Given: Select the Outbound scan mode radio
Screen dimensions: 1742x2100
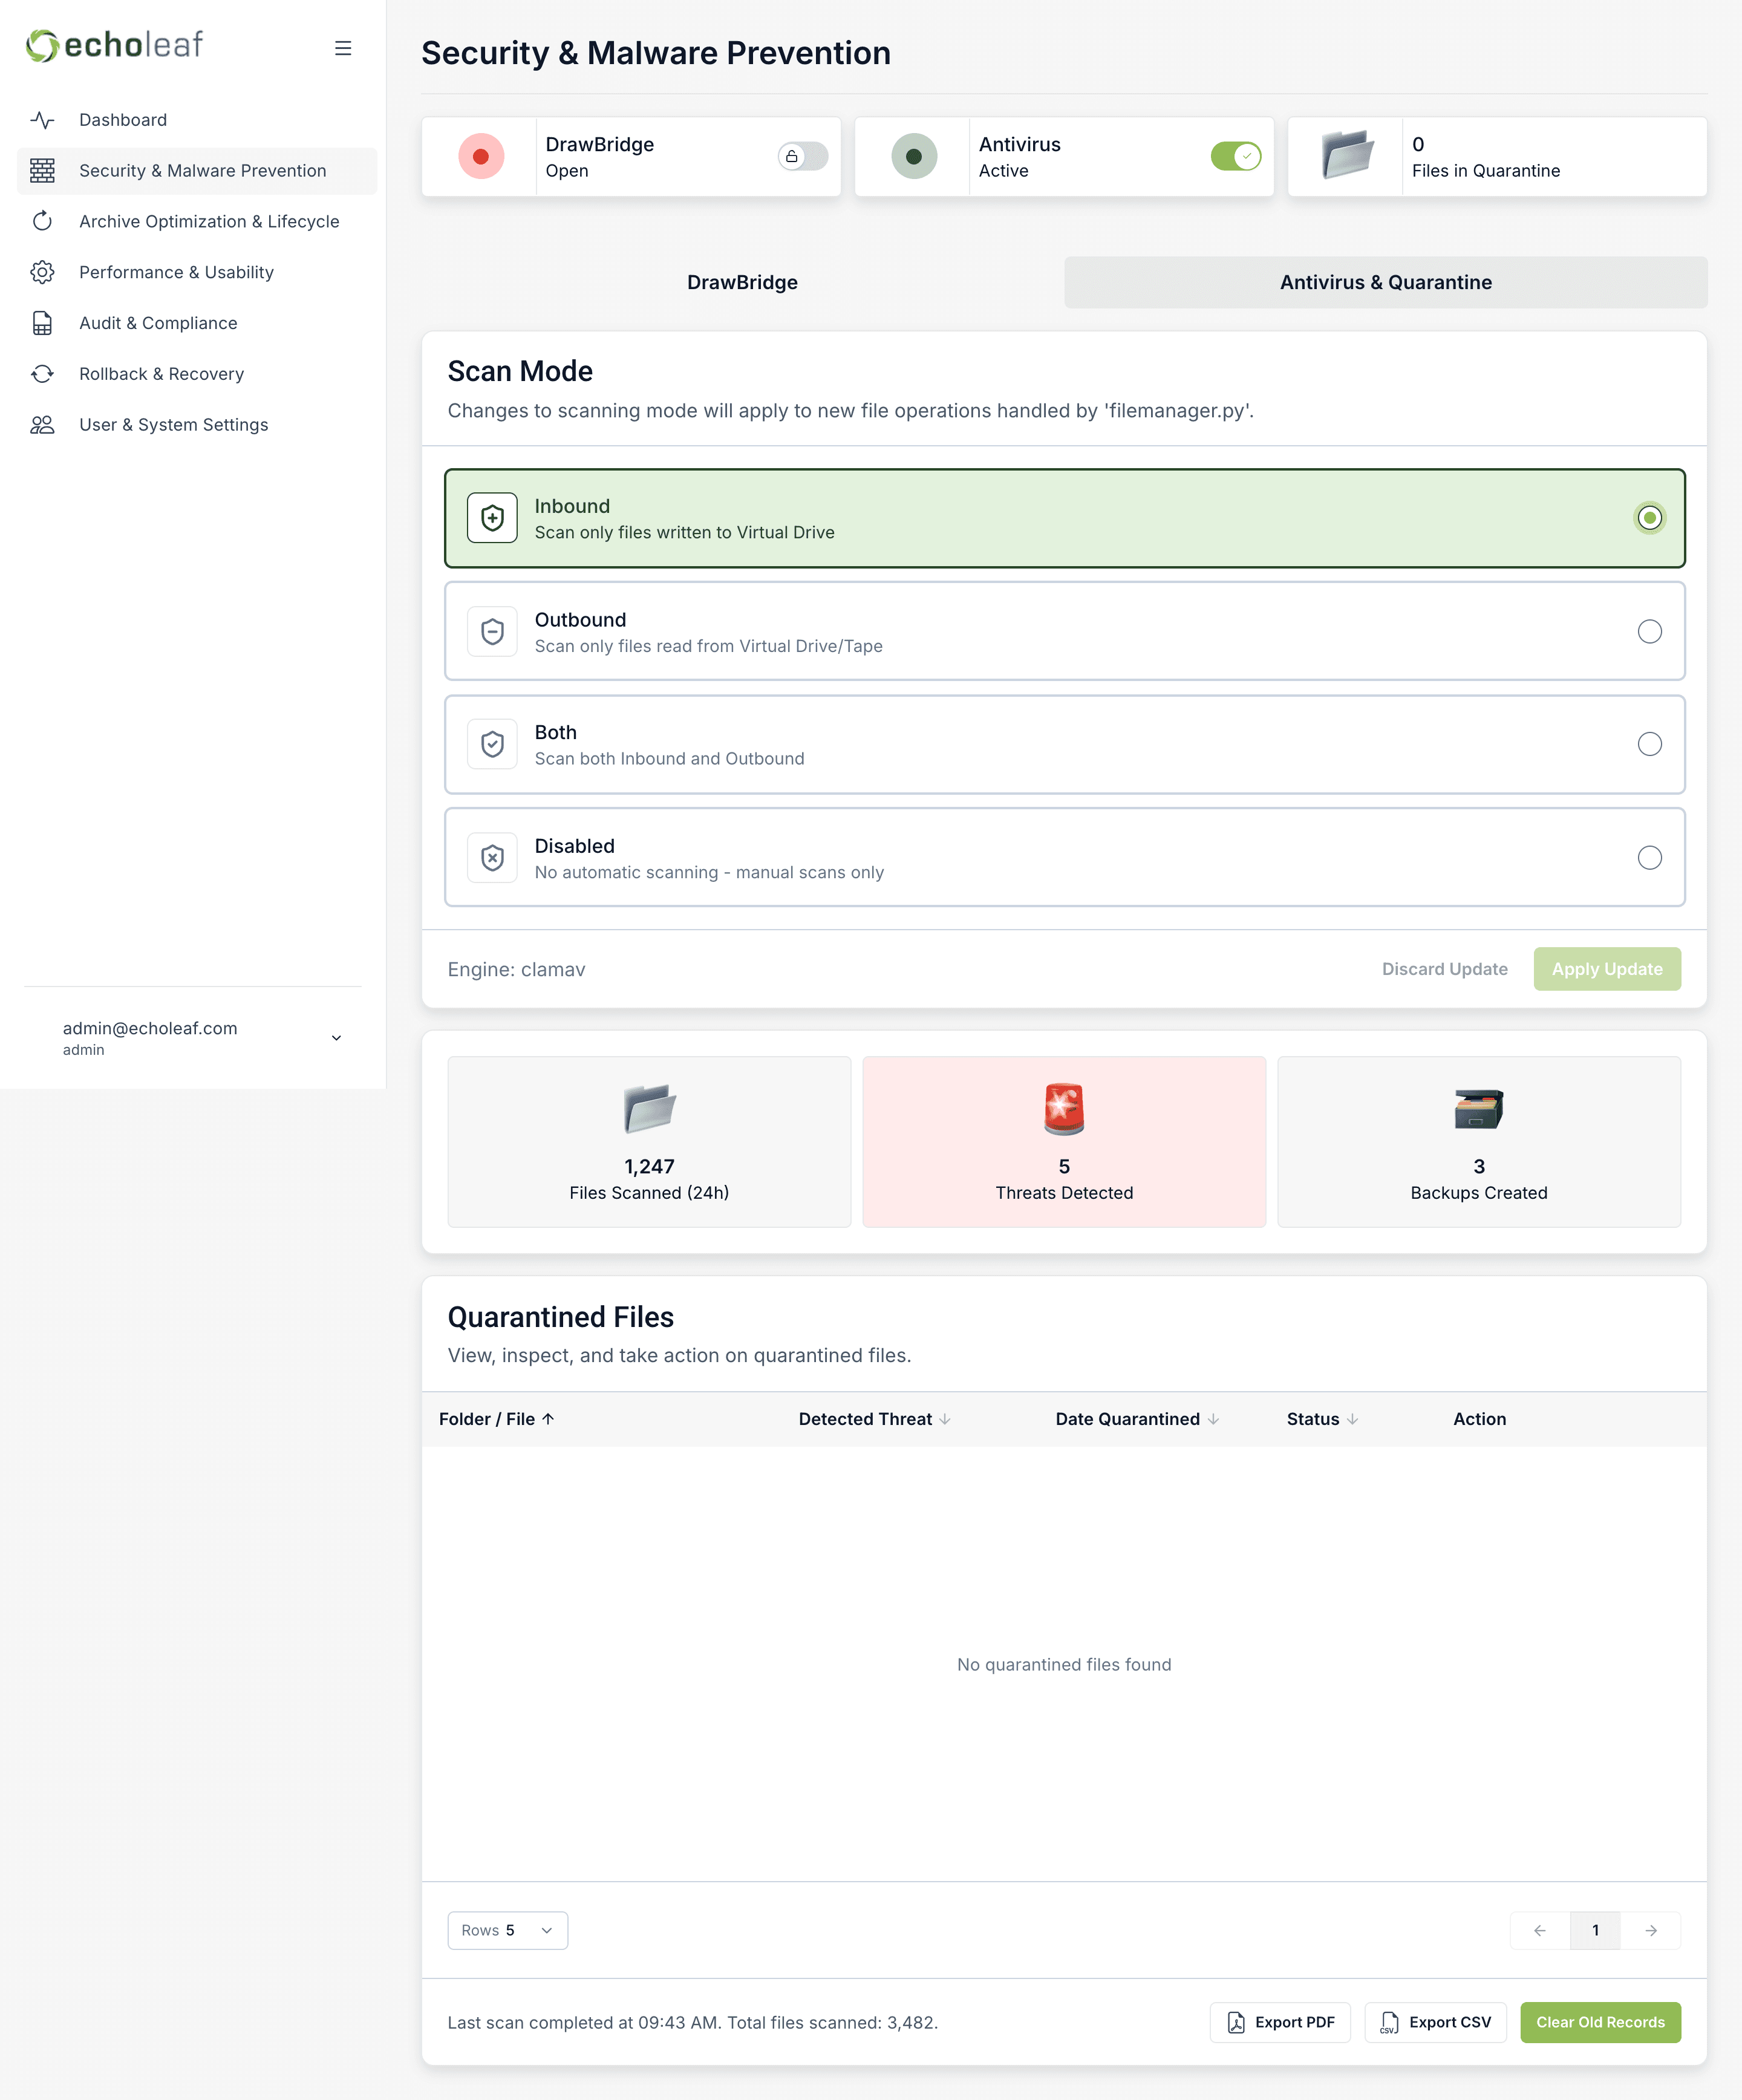Looking at the screenshot, I should tap(1649, 631).
